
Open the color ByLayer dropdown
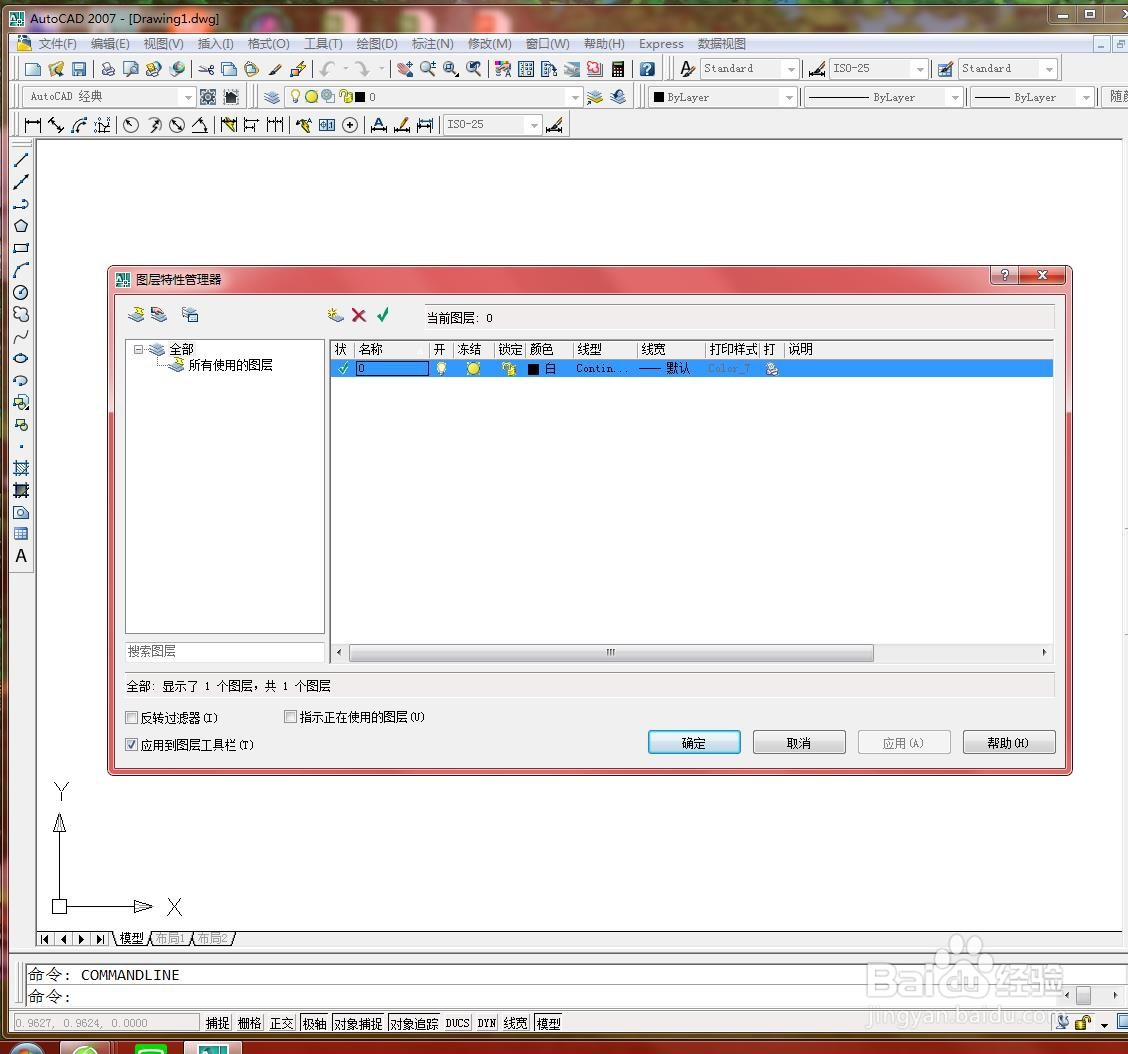pos(789,96)
